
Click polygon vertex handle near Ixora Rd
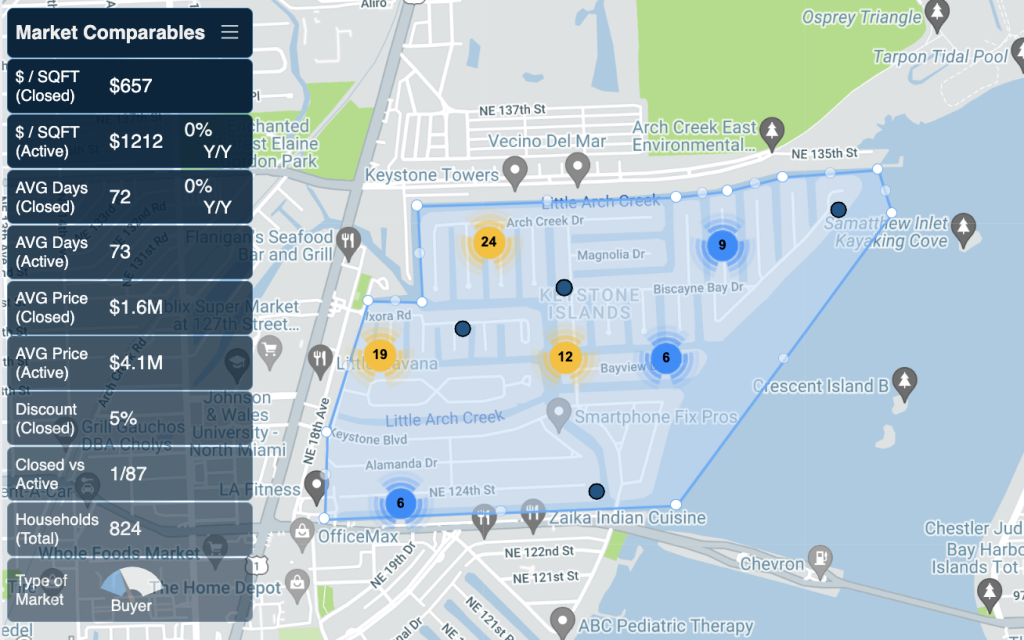(368, 300)
